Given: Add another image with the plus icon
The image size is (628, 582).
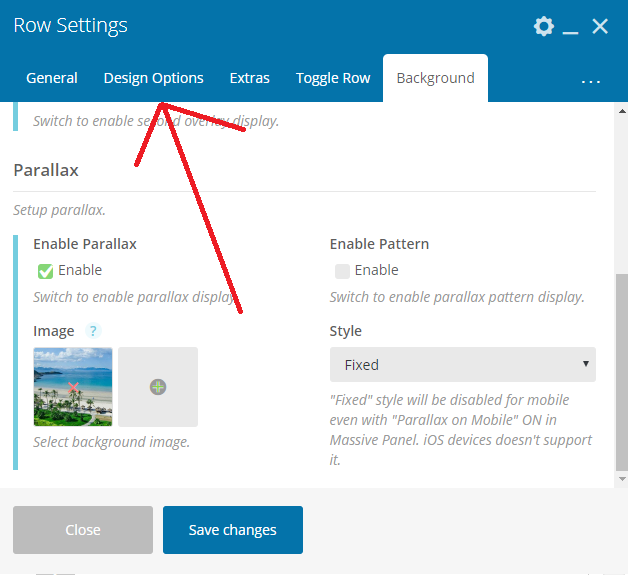Looking at the screenshot, I should 158,387.
